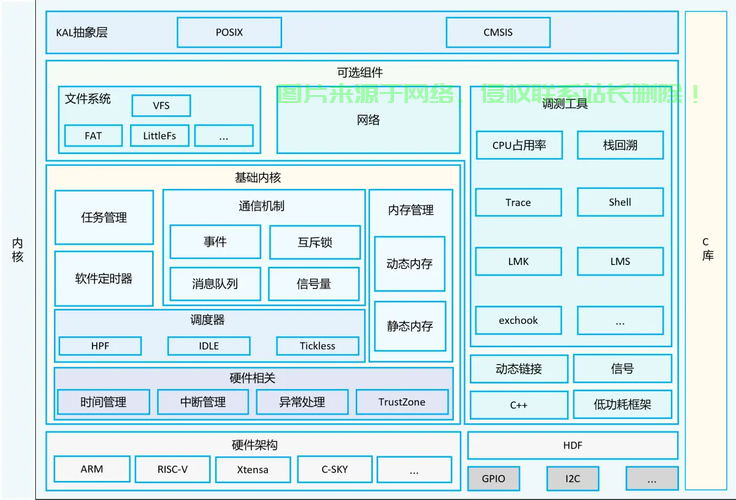Click the C库 vertical column
The height and width of the screenshot is (500, 736).
pos(706,250)
